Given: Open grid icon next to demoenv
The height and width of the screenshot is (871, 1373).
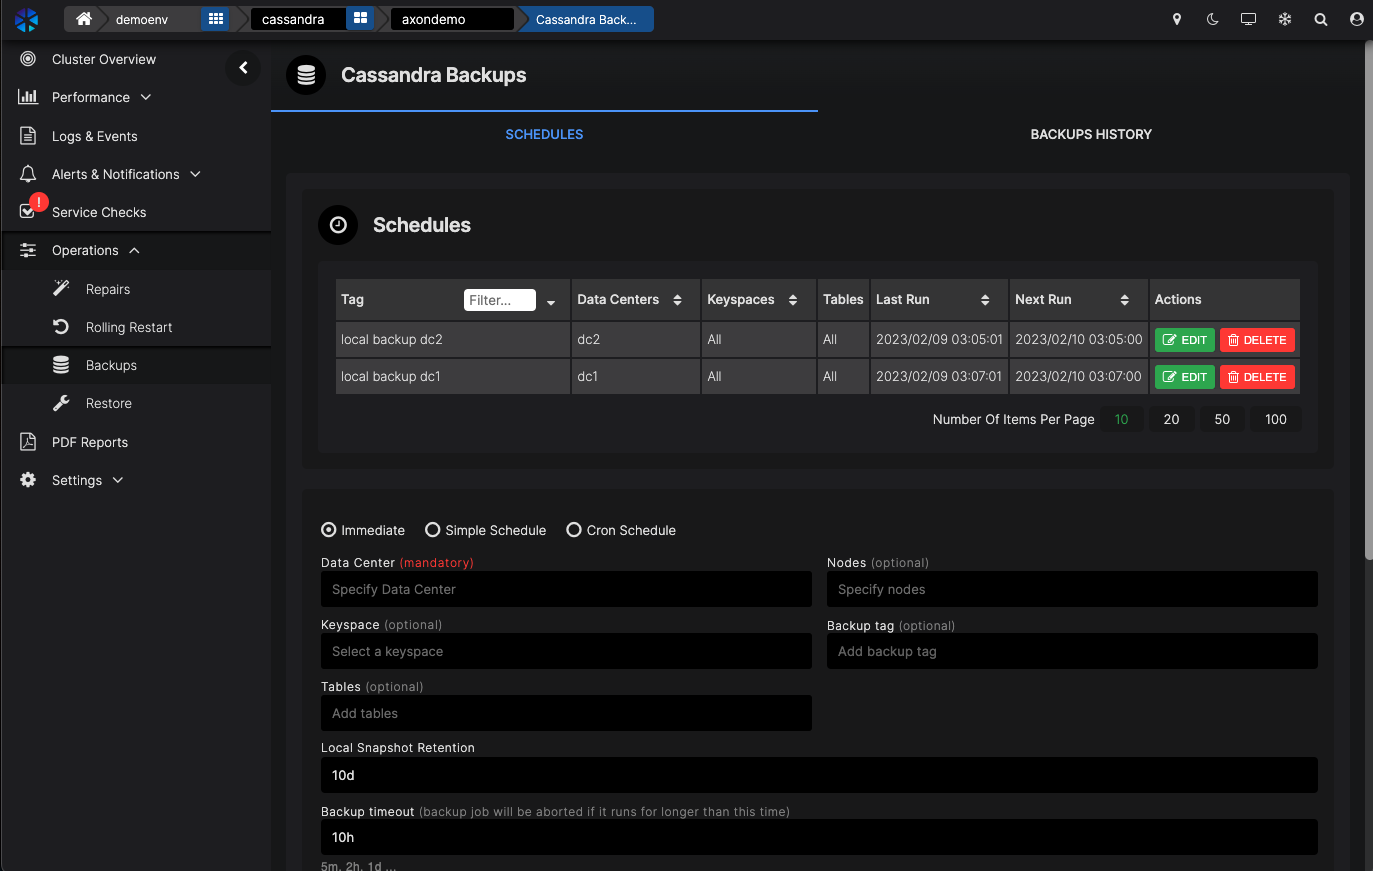Looking at the screenshot, I should click(215, 19).
